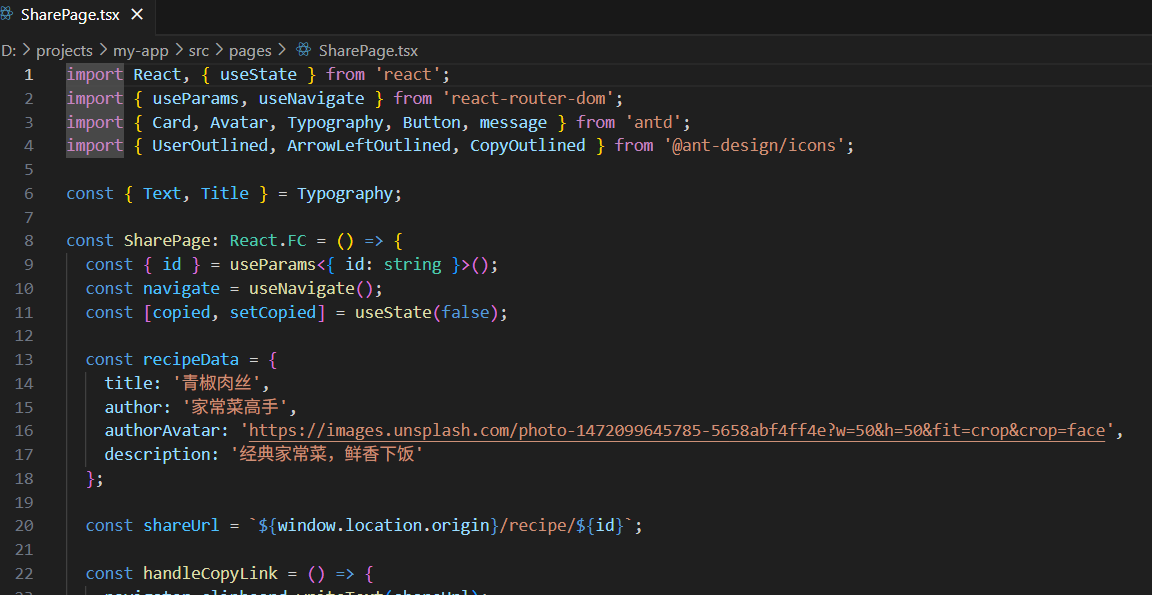Click React.FC type annotation
The image size is (1152, 595).
point(268,241)
